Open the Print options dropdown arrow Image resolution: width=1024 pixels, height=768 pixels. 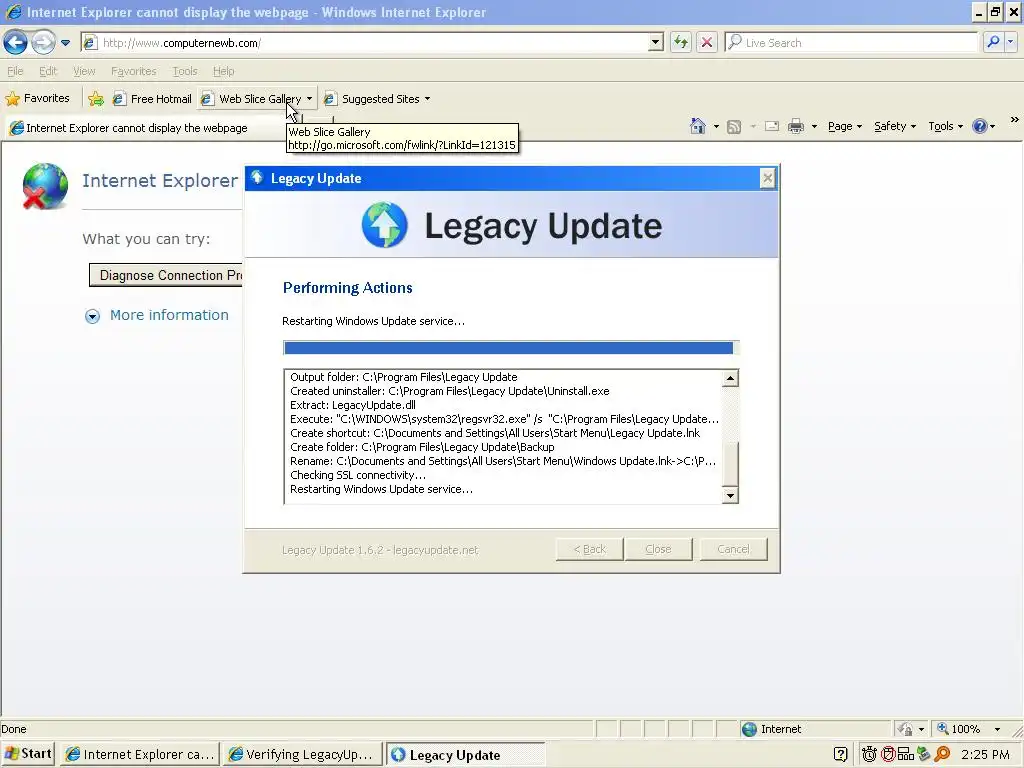(814, 127)
